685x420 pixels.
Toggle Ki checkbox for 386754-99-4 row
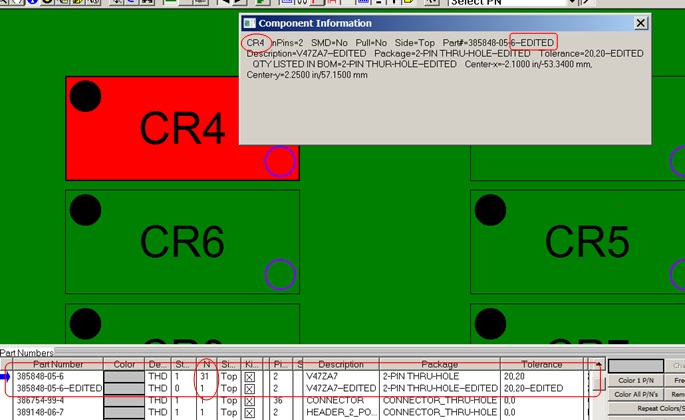[250, 400]
